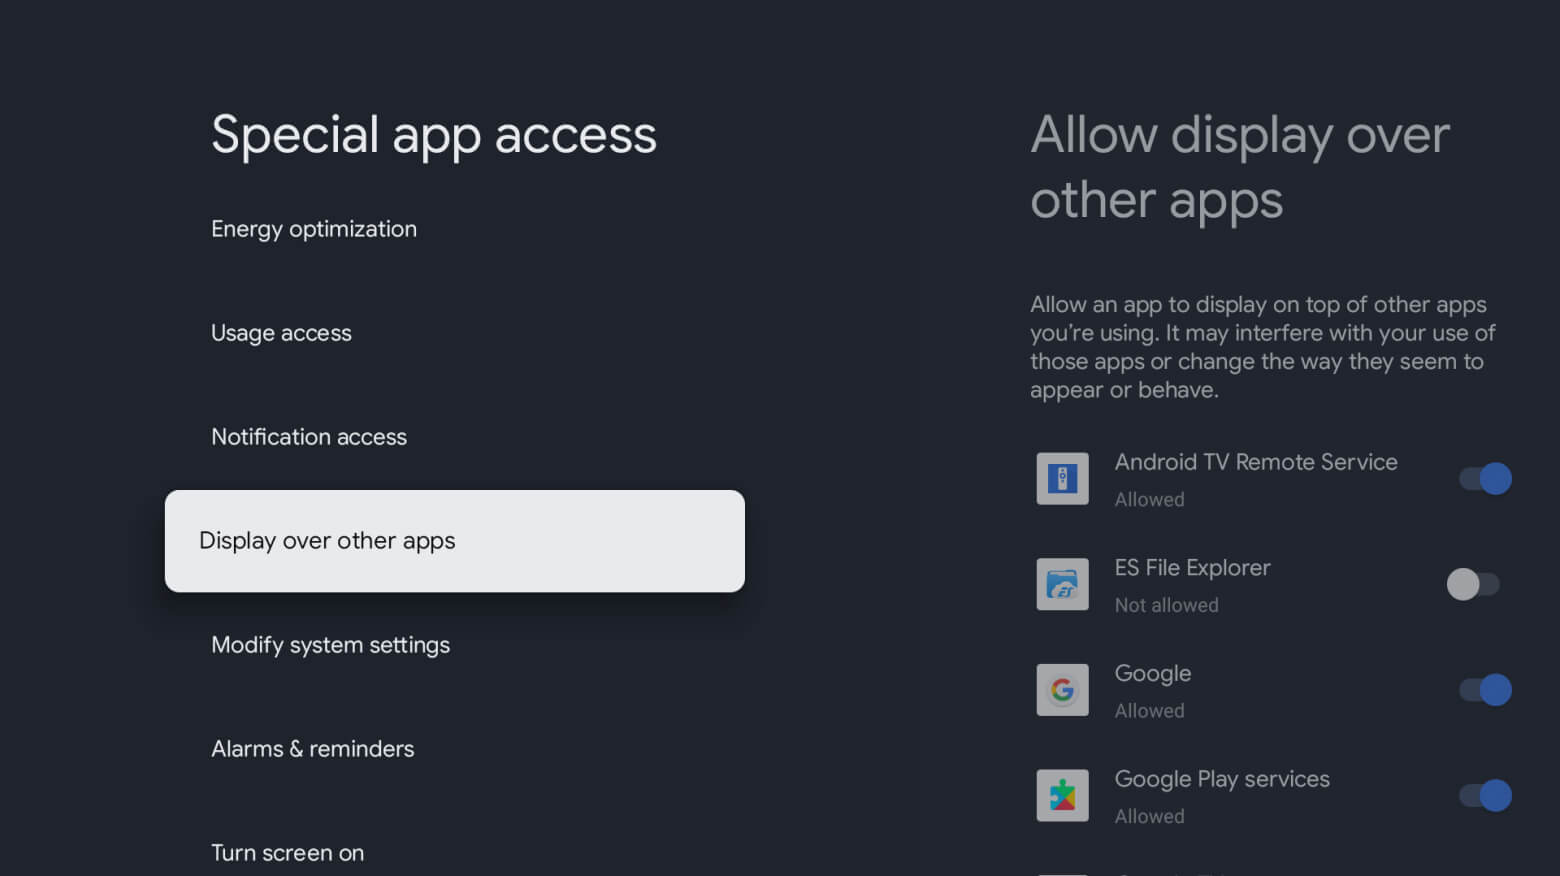This screenshot has width=1560, height=876.
Task: Turn off the Google overlay toggle
Action: click(1483, 689)
